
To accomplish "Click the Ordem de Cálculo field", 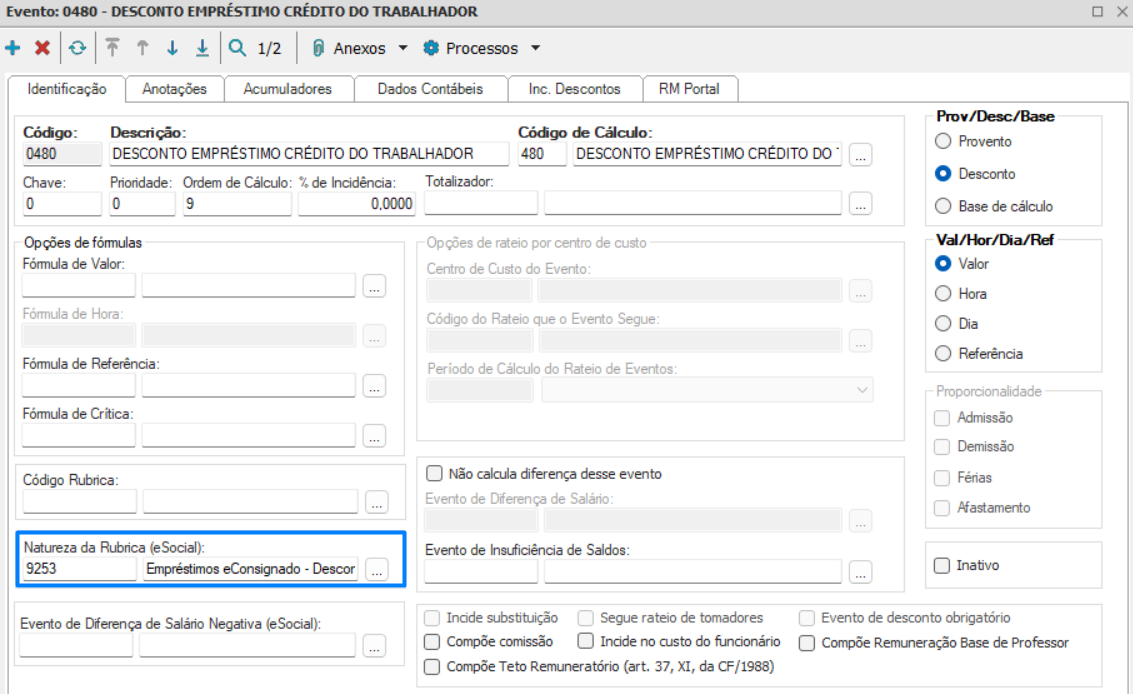I will [237, 204].
